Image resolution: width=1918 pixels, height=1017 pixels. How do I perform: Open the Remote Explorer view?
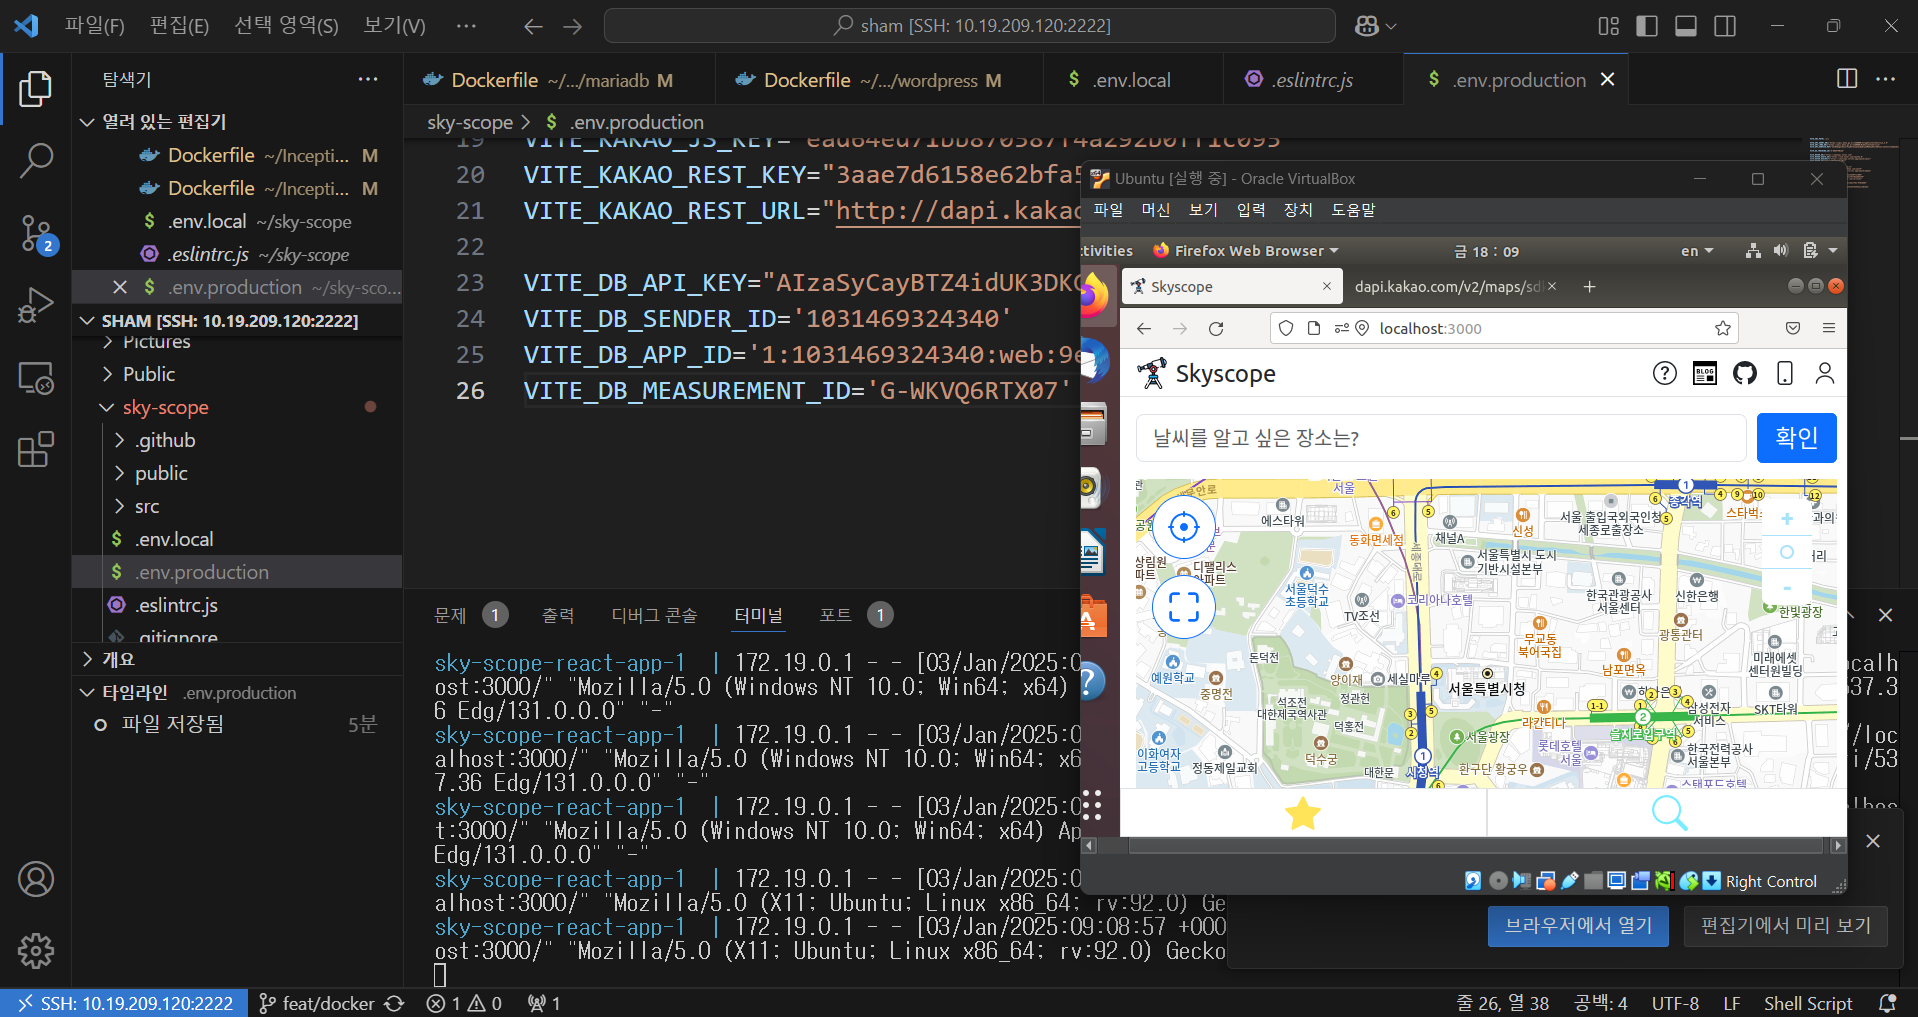point(36,378)
